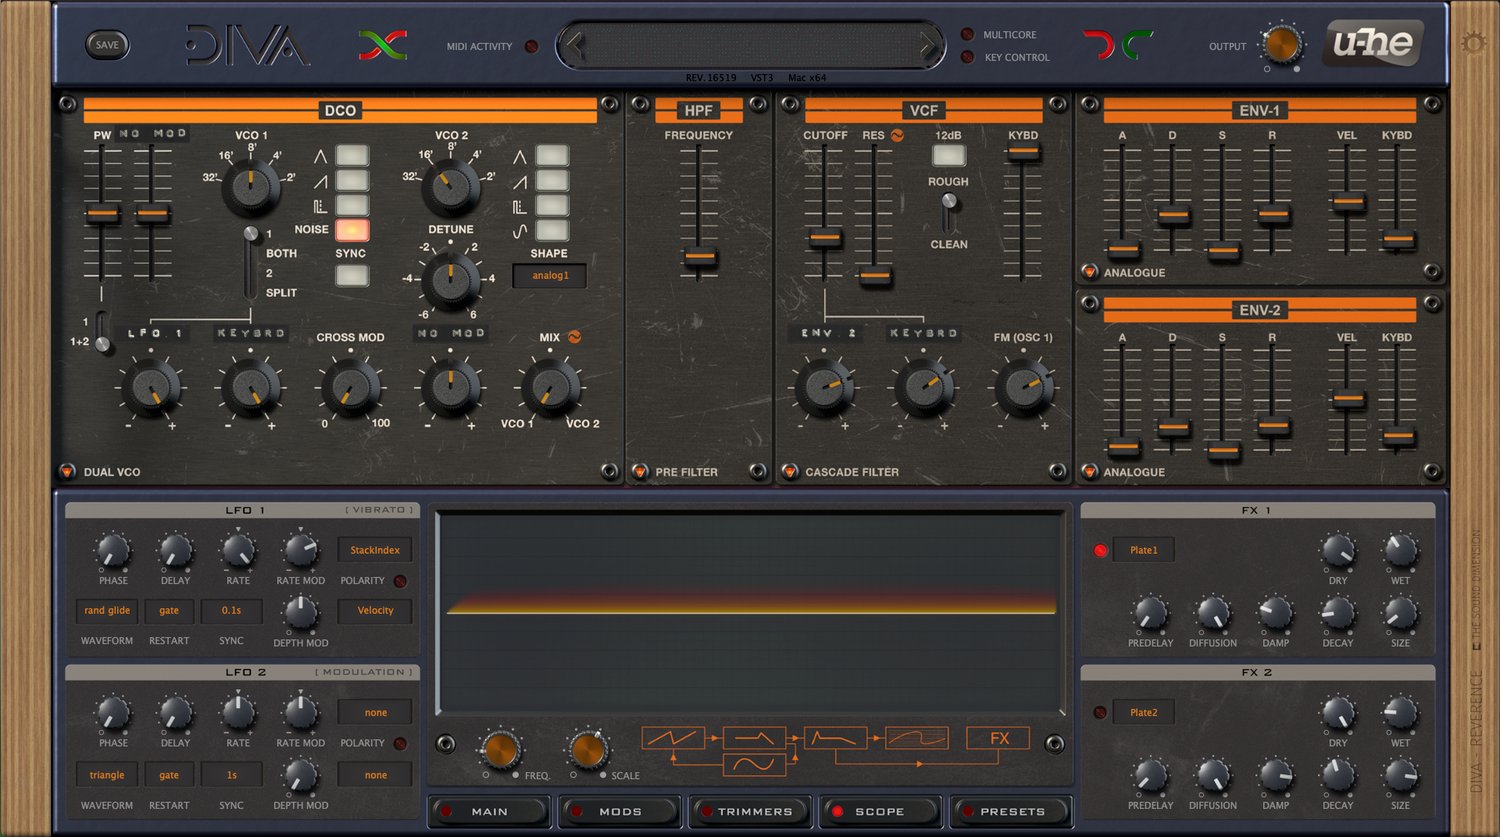
Task: Click the redo green arrow icon
Action: click(x=1137, y=45)
